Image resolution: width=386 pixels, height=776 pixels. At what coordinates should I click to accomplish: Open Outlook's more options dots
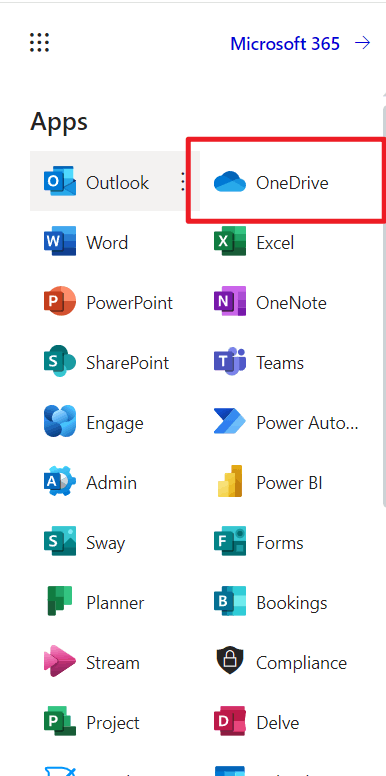coord(183,182)
